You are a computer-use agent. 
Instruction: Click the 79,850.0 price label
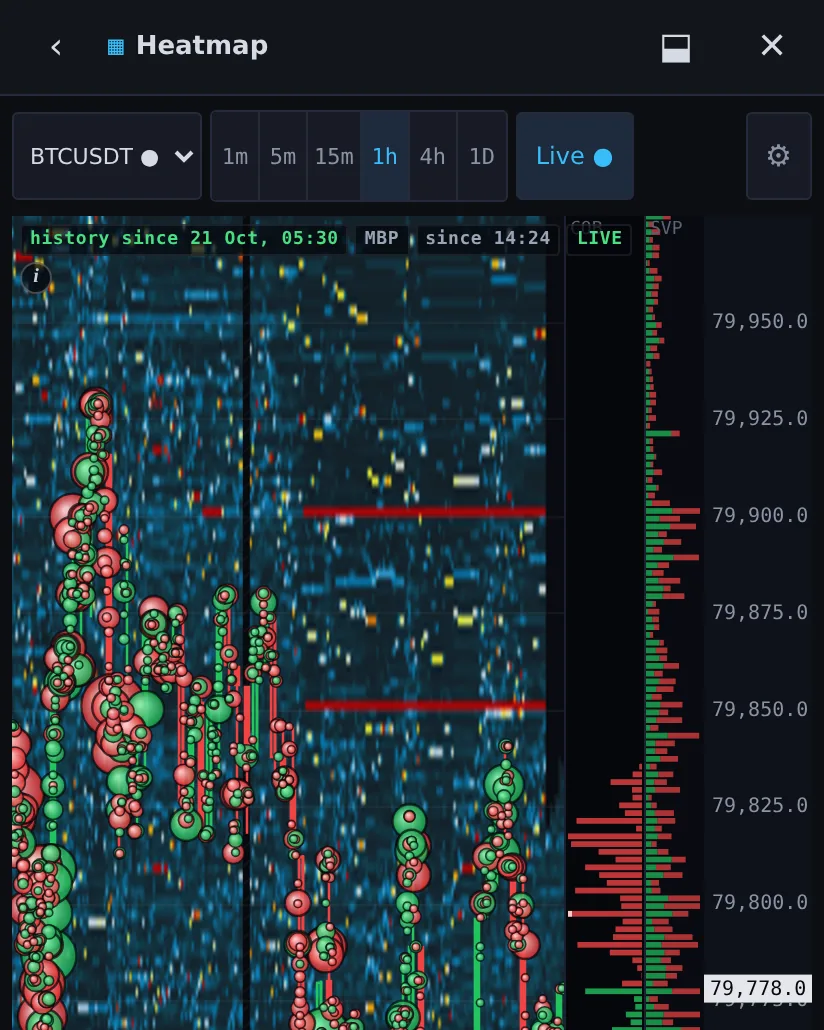[x=760, y=709]
